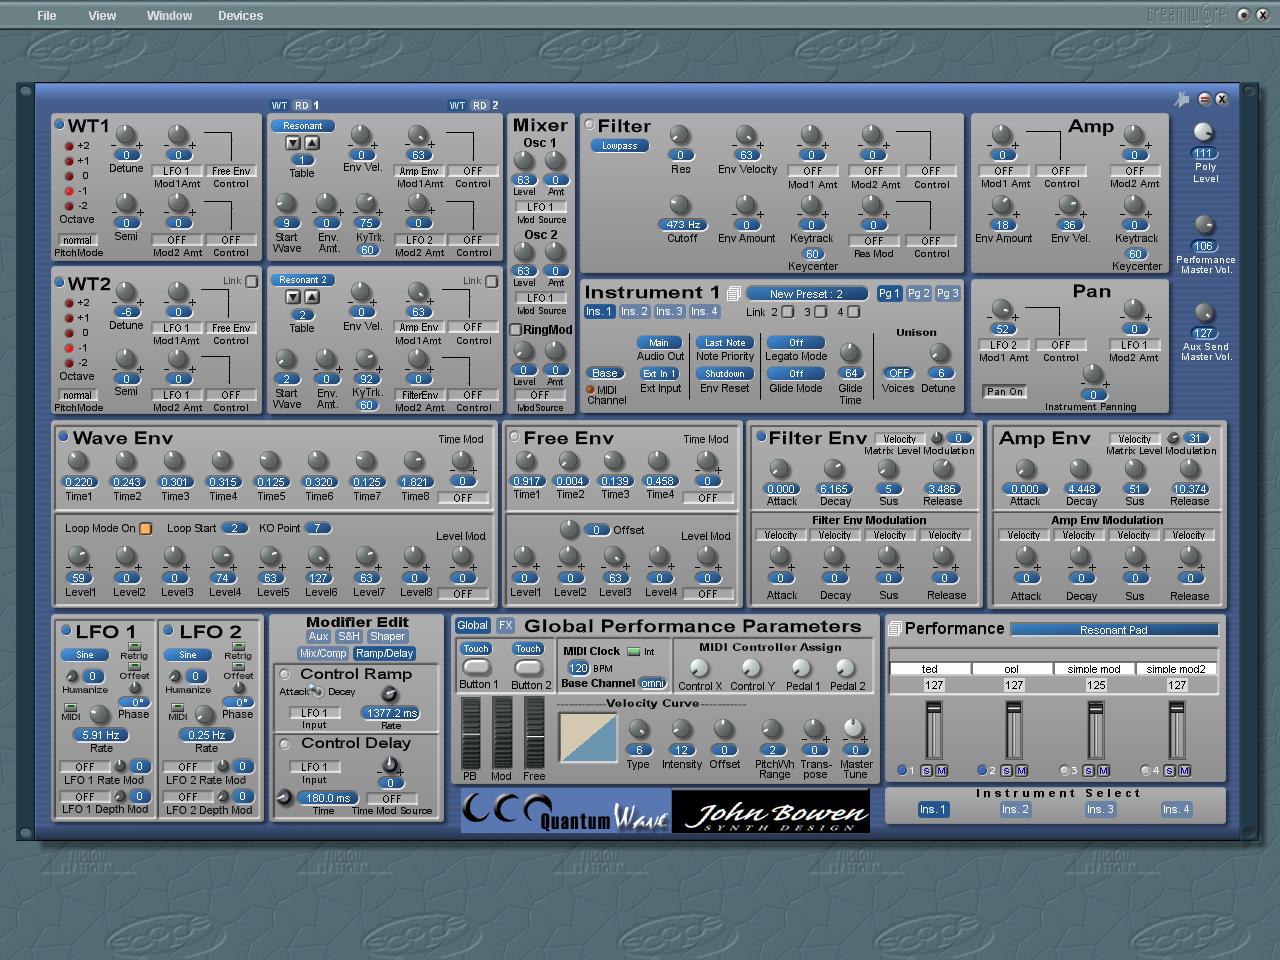1280x960 pixels.
Task: Switch to Pg 2 tab
Action: click(918, 293)
